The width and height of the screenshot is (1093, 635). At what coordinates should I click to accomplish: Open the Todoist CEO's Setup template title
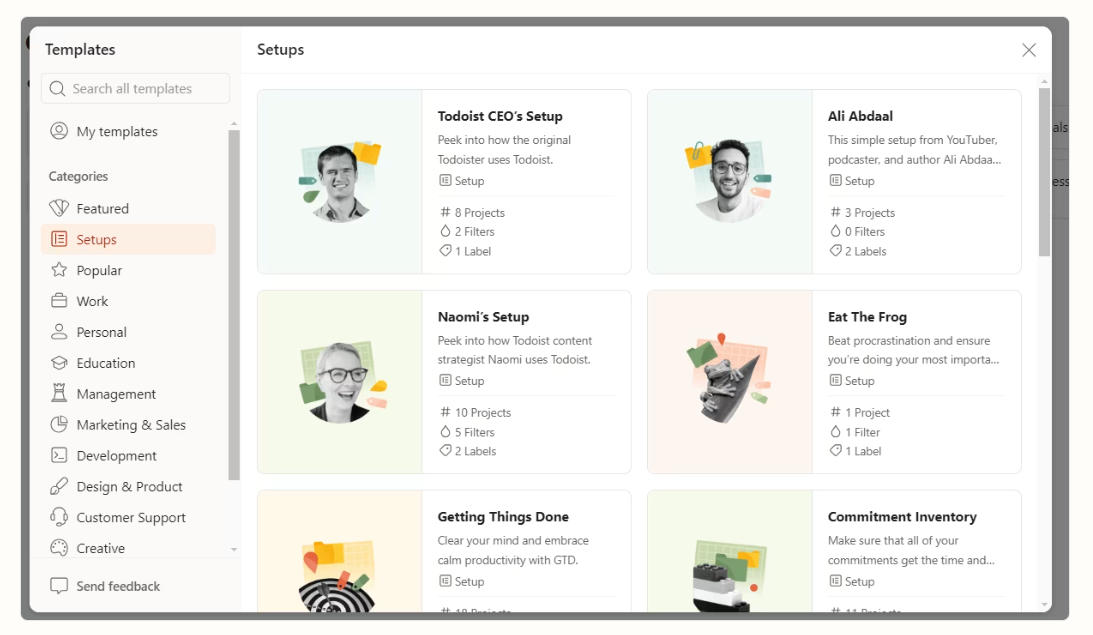pyautogui.click(x=500, y=116)
